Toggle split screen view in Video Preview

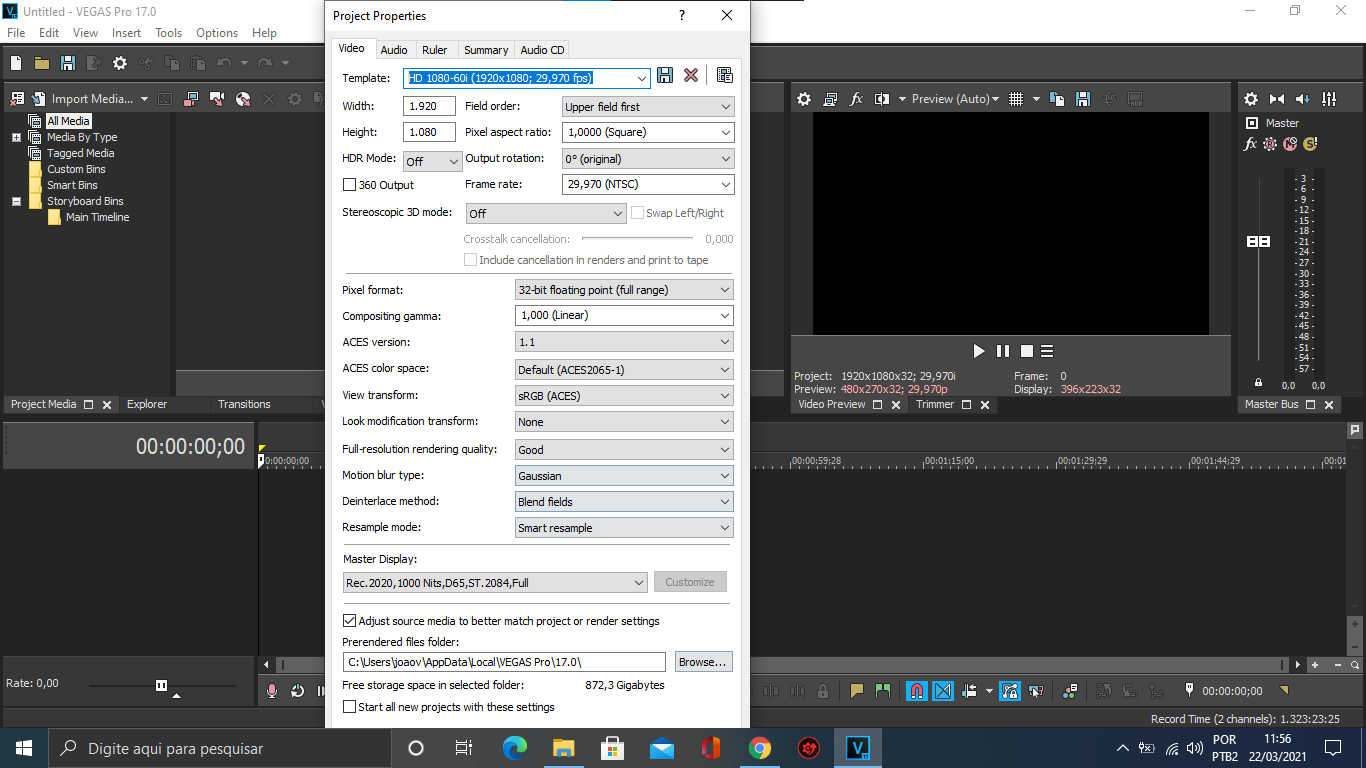click(882, 99)
